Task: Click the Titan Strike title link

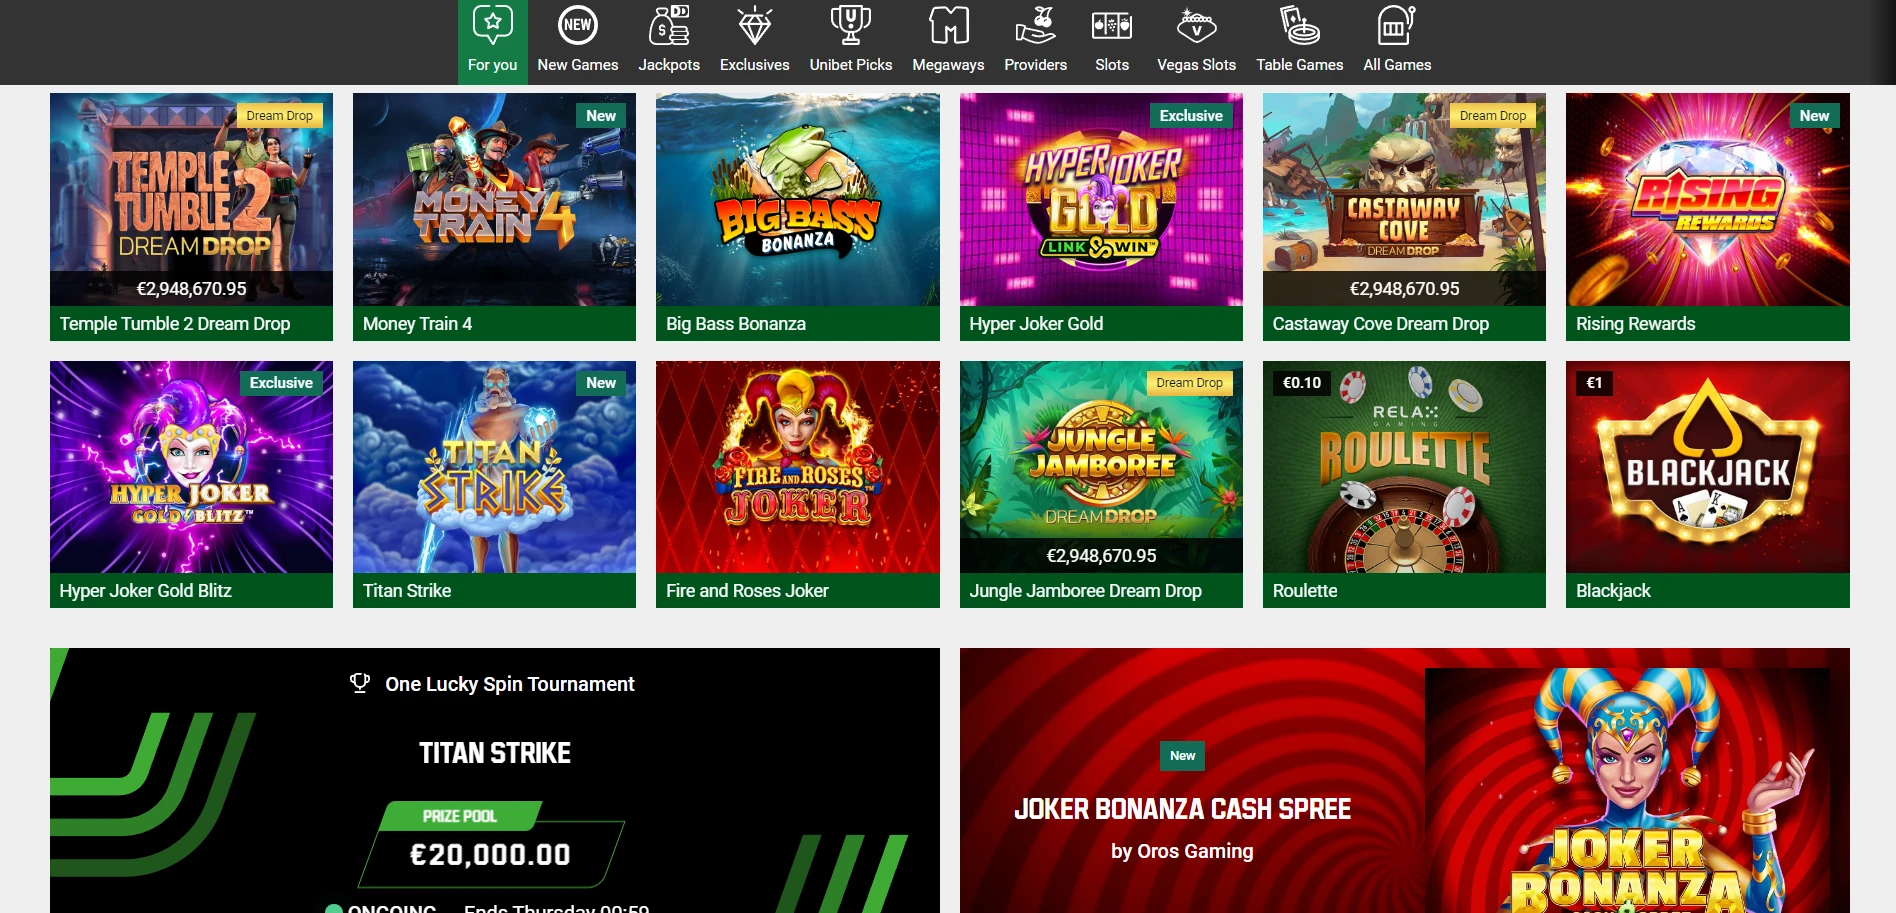Action: tap(407, 591)
